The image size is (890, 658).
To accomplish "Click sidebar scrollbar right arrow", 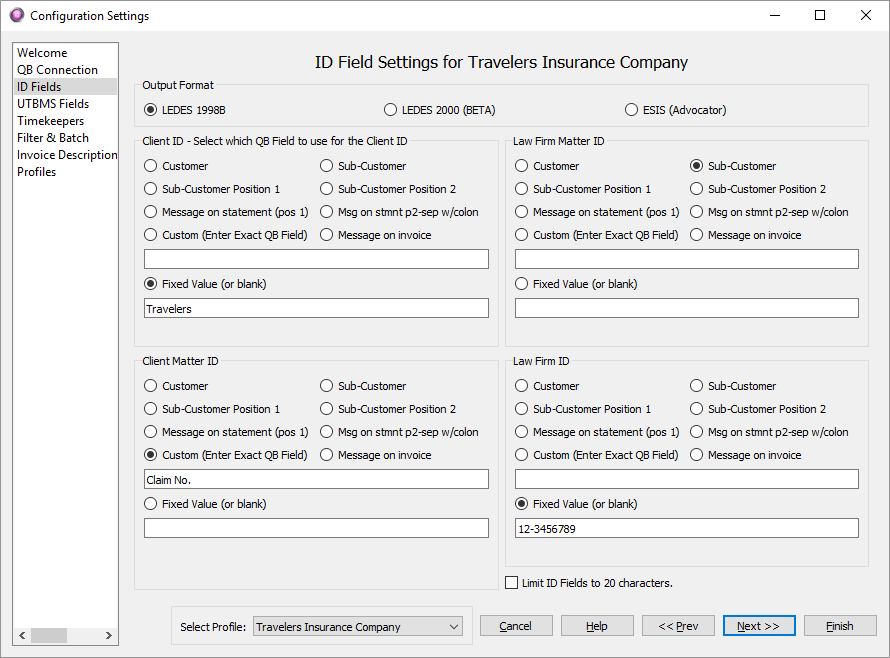I will tap(108, 635).
